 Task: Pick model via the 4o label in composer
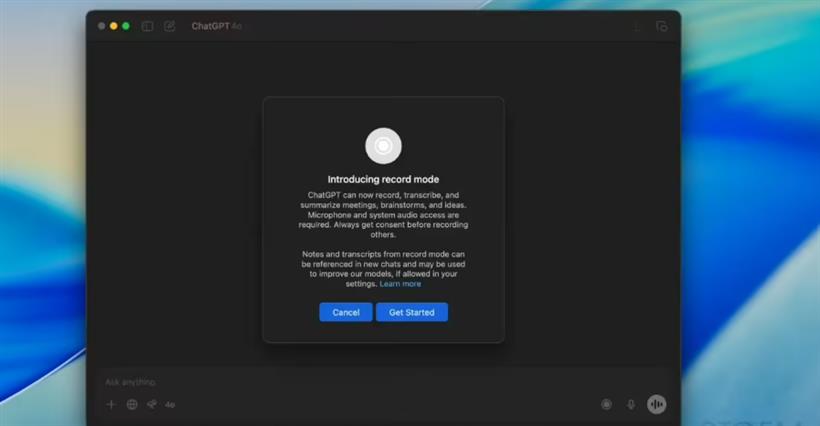tap(170, 405)
